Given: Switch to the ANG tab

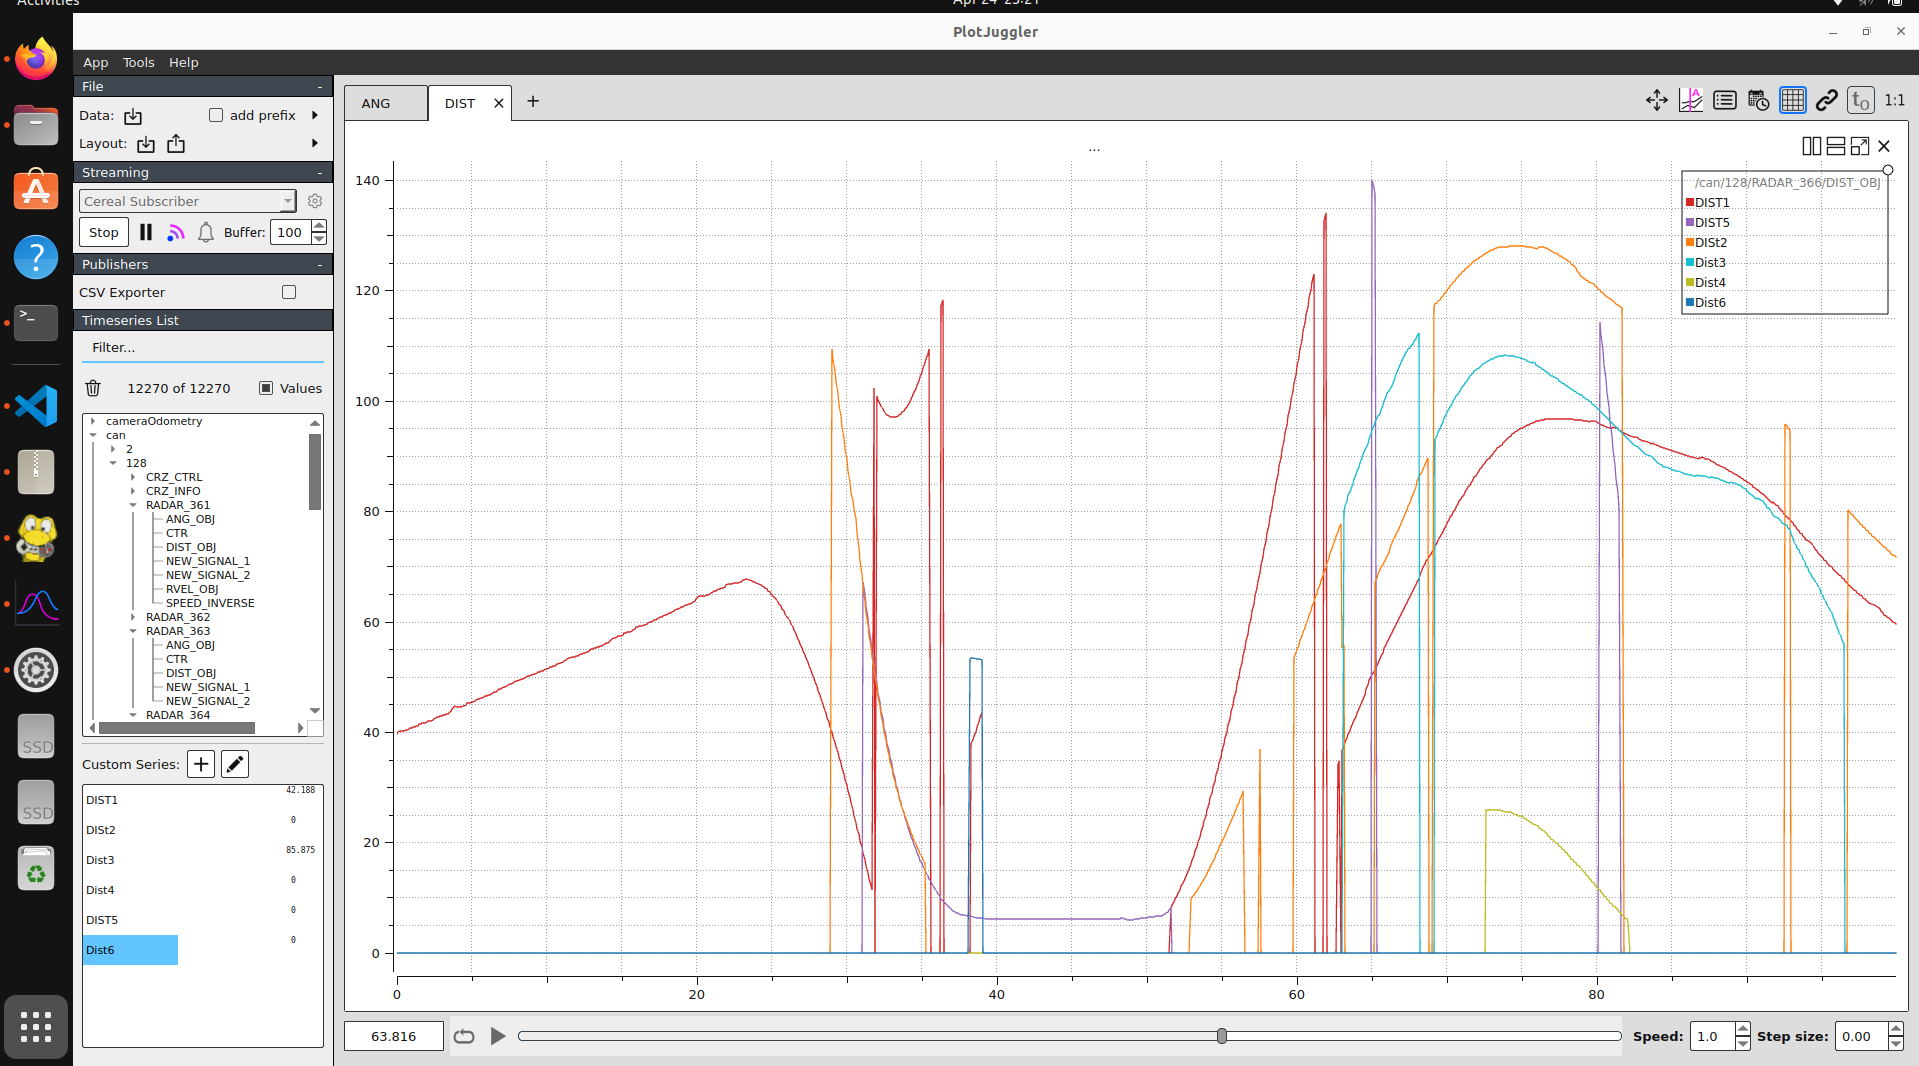Looking at the screenshot, I should pos(374,103).
